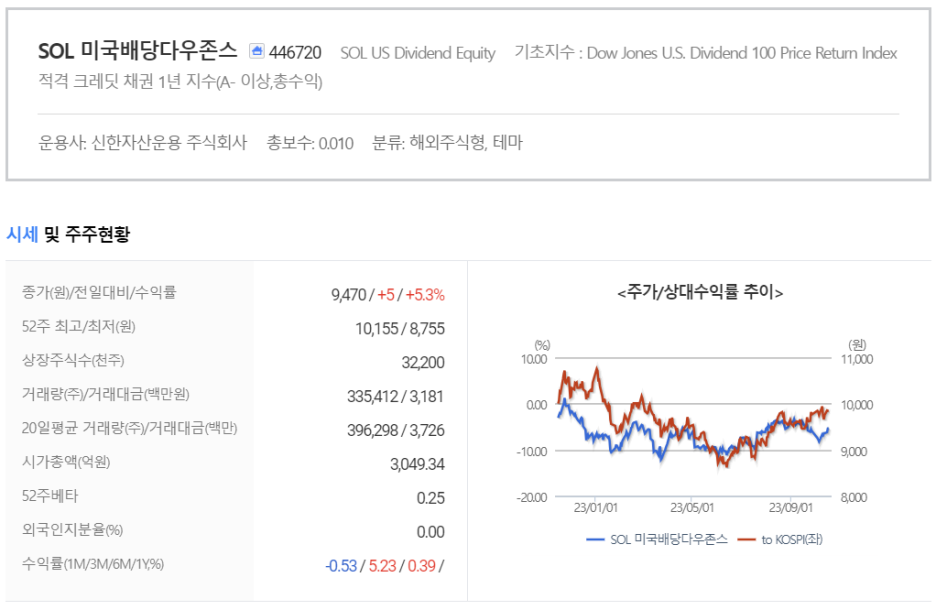Select the ETF title SOL 미국배당다우존스
This screenshot has width=936, height=610.
[x=138, y=51]
